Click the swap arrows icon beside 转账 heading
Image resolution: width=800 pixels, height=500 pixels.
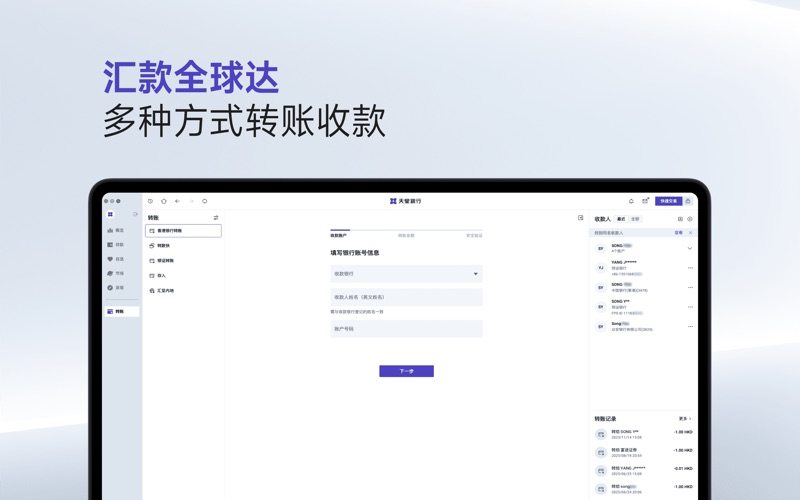tap(216, 218)
